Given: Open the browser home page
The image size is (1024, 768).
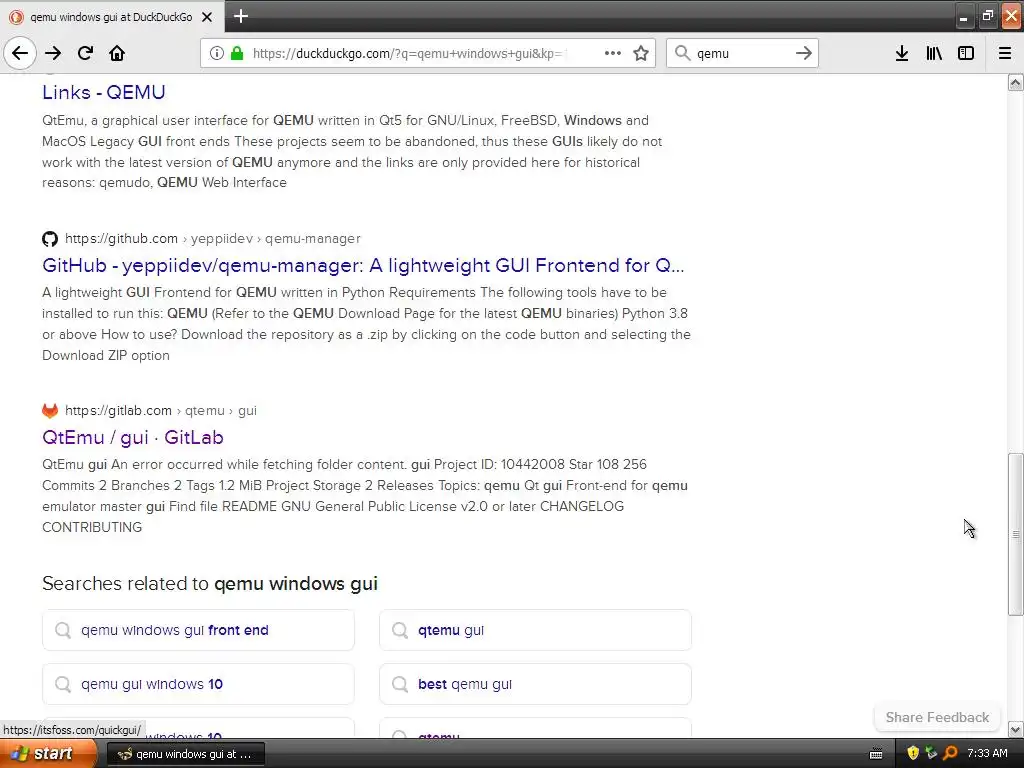Looking at the screenshot, I should (117, 53).
